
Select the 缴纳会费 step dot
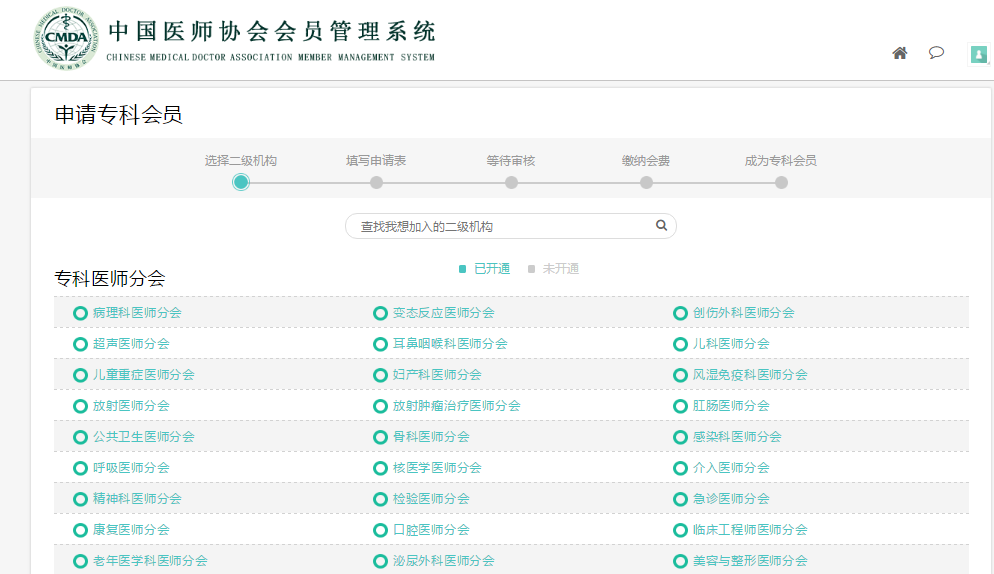[x=647, y=183]
